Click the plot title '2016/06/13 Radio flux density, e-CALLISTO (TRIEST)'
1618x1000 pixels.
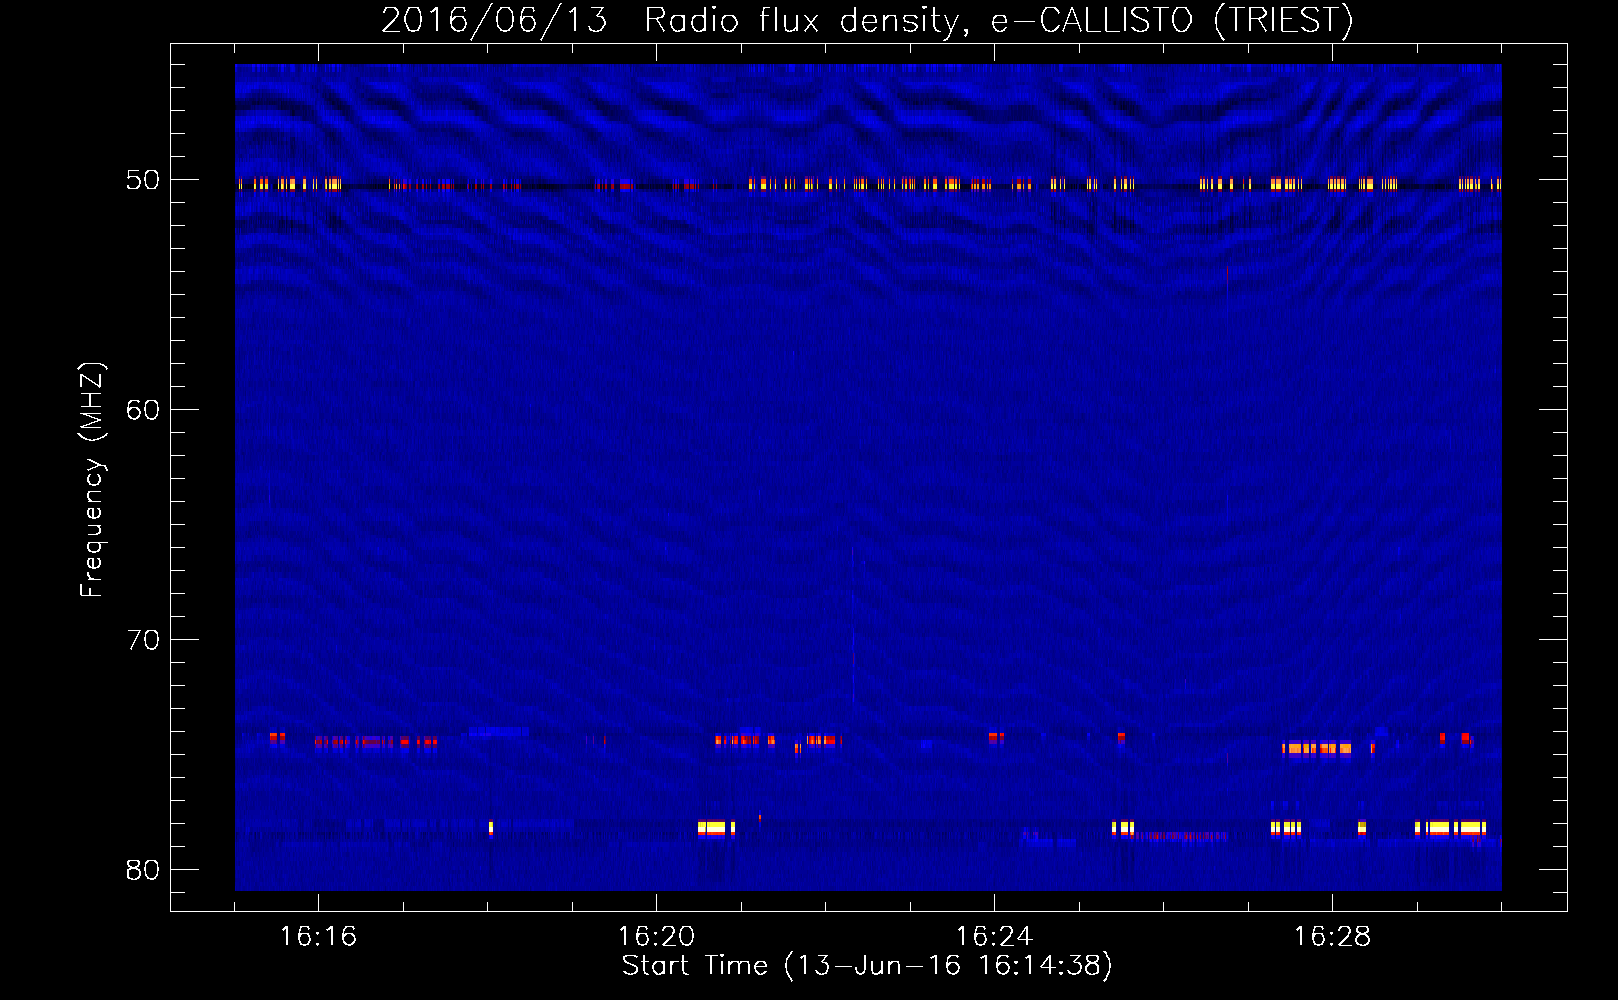point(867,20)
